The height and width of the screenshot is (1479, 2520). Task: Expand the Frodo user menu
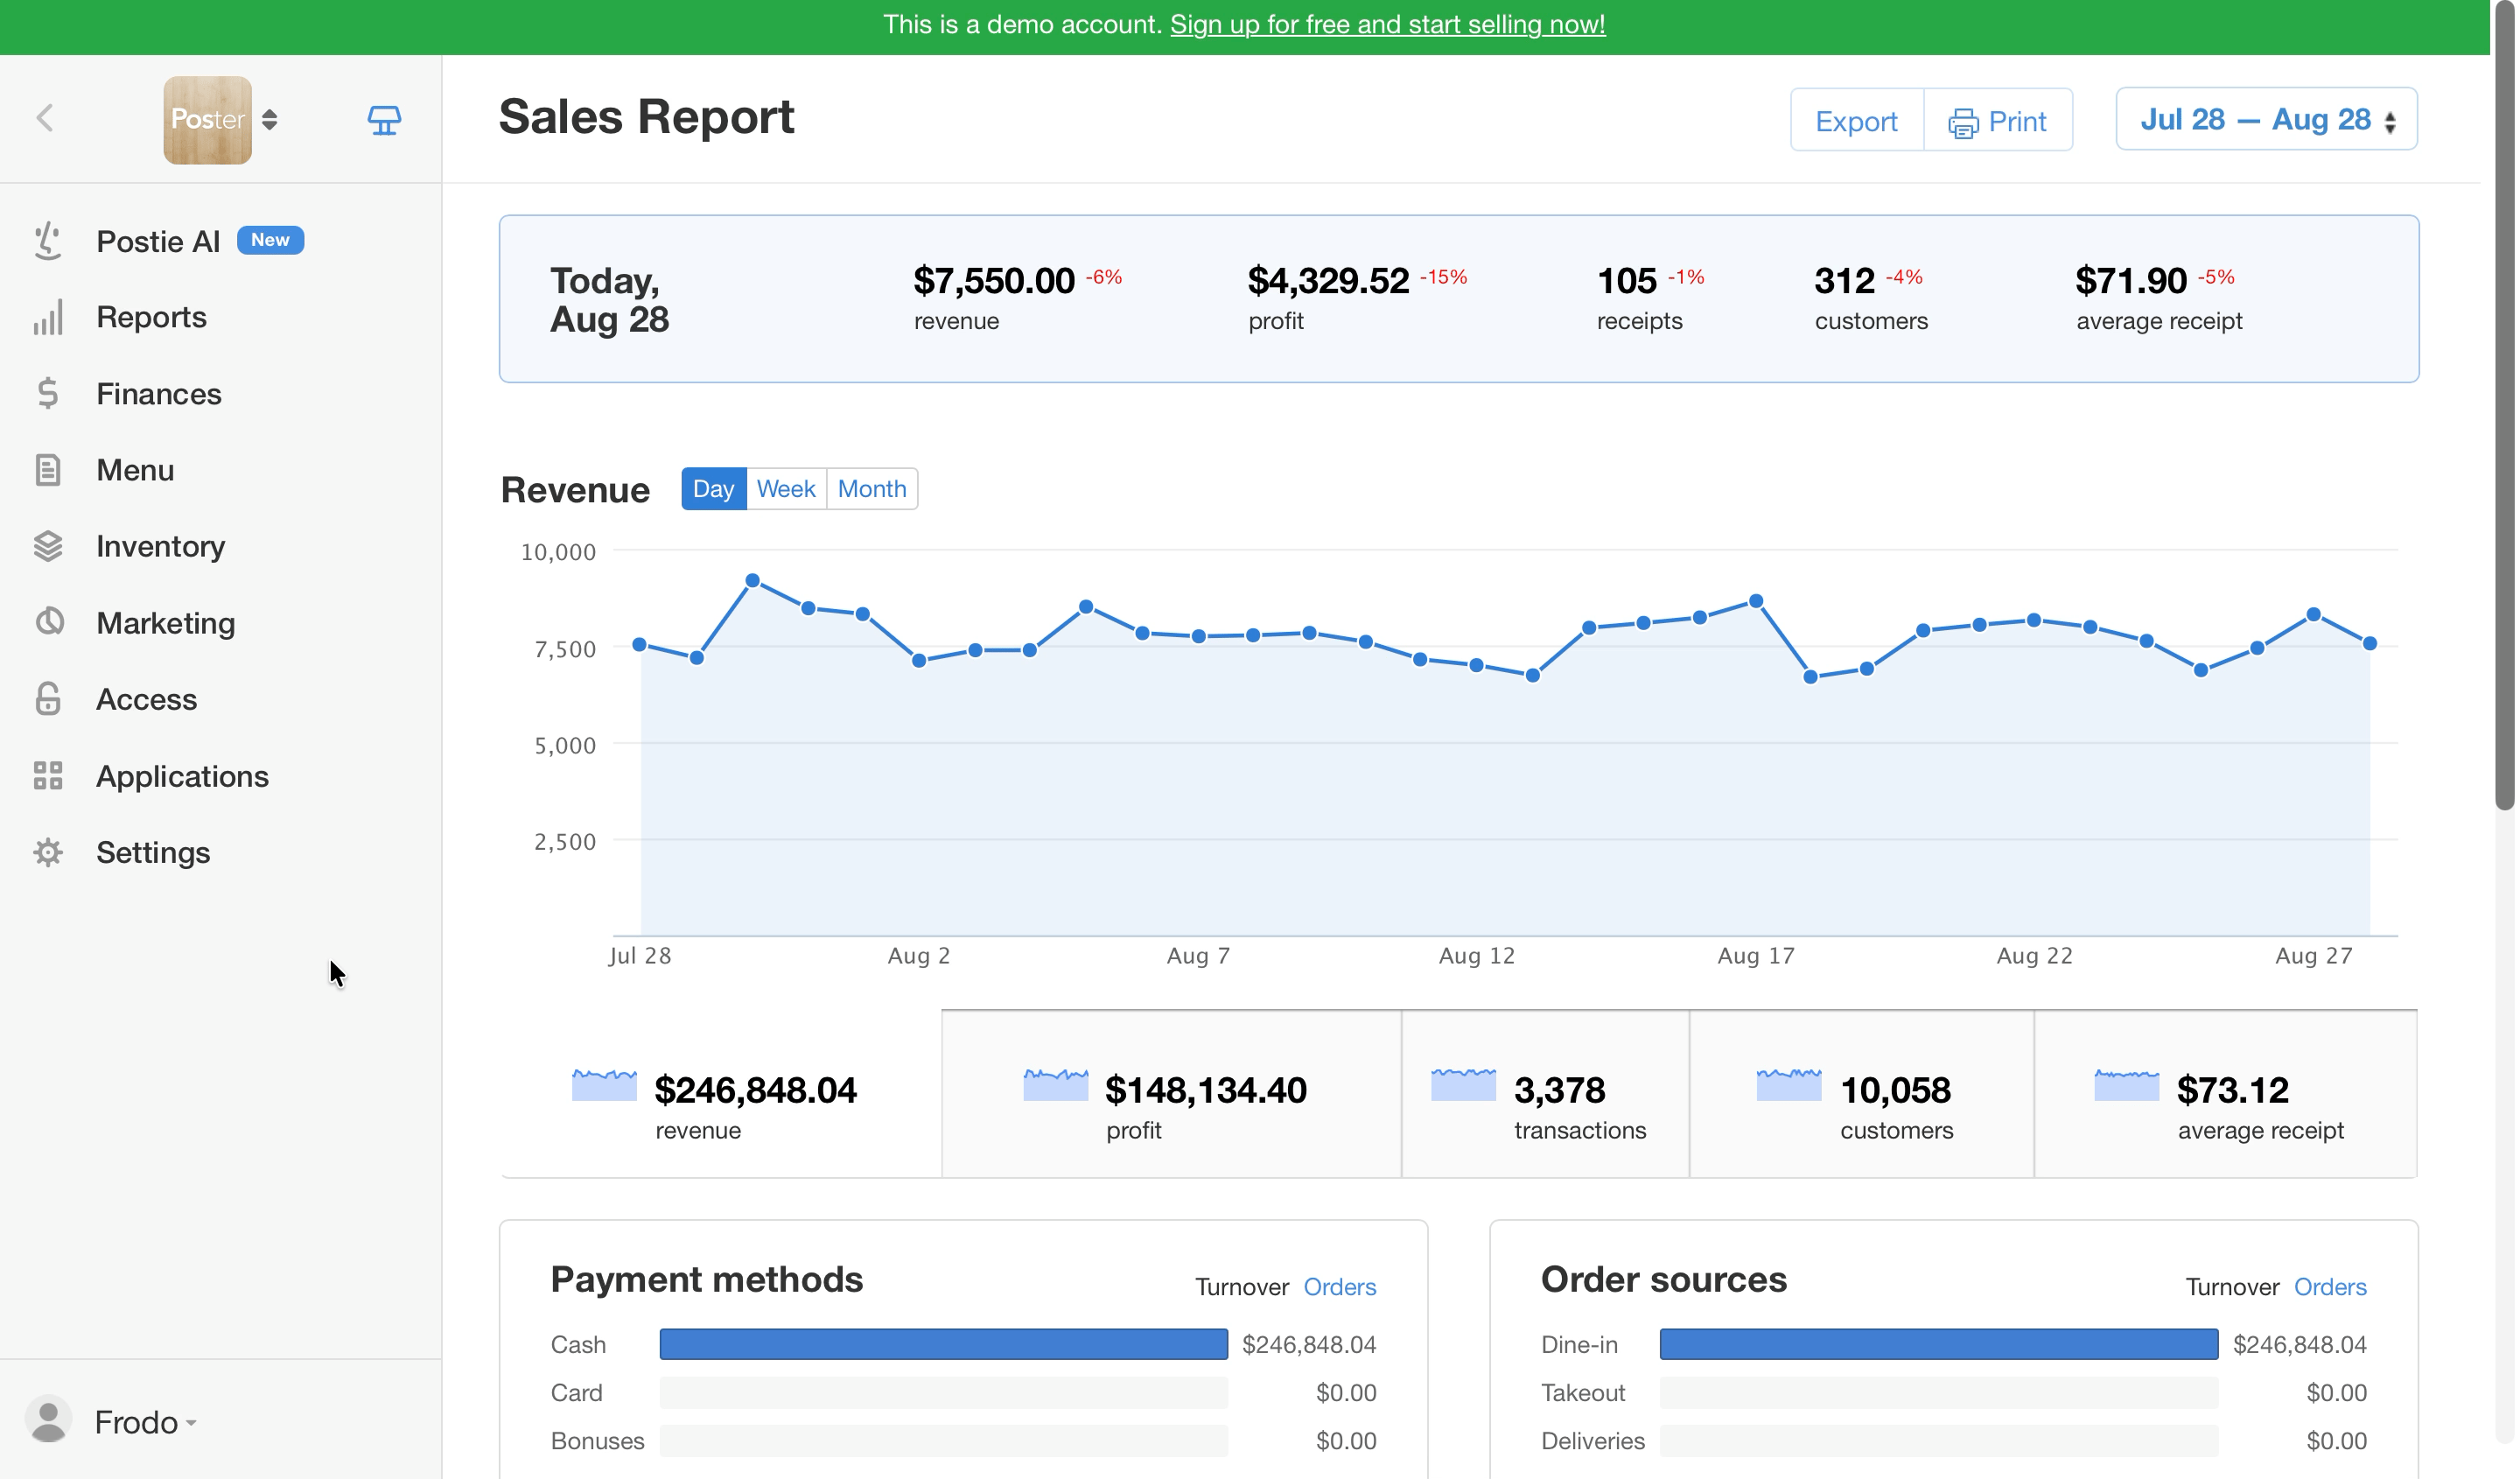tap(145, 1422)
